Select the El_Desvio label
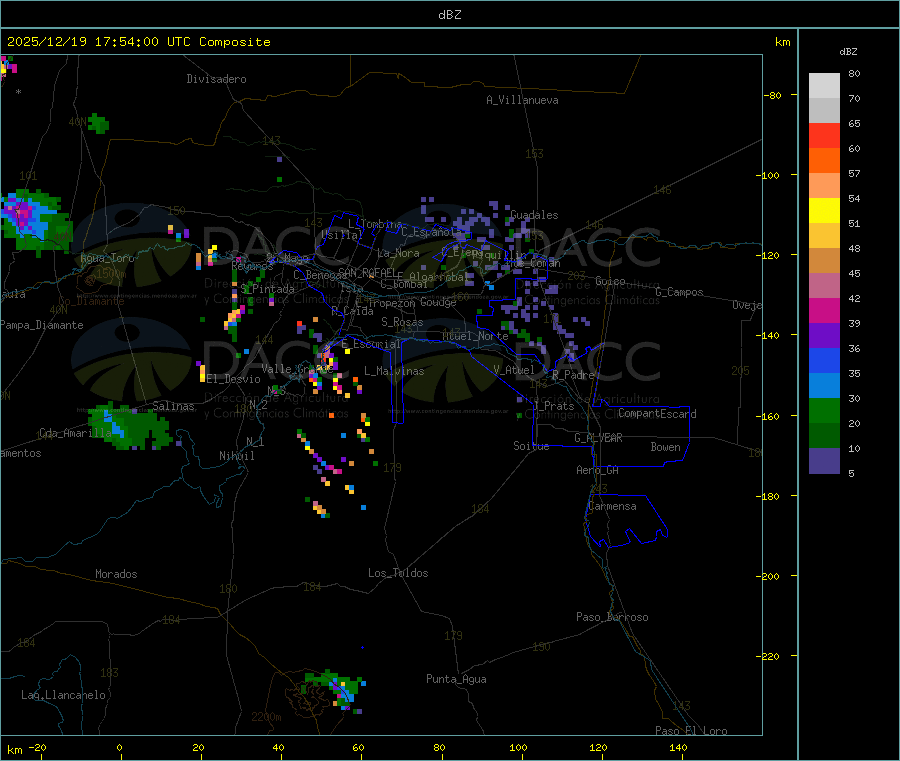Screen dimensions: 900x761 coord(234,379)
